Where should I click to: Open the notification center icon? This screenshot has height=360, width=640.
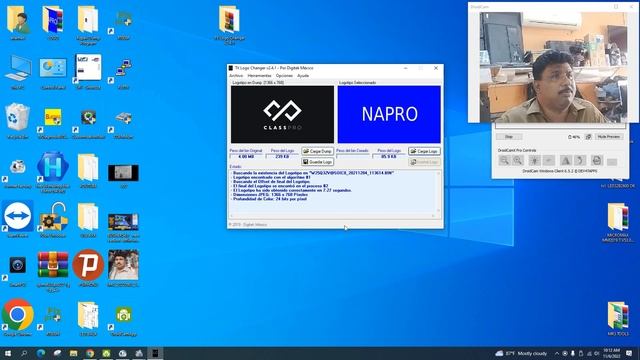[629, 353]
